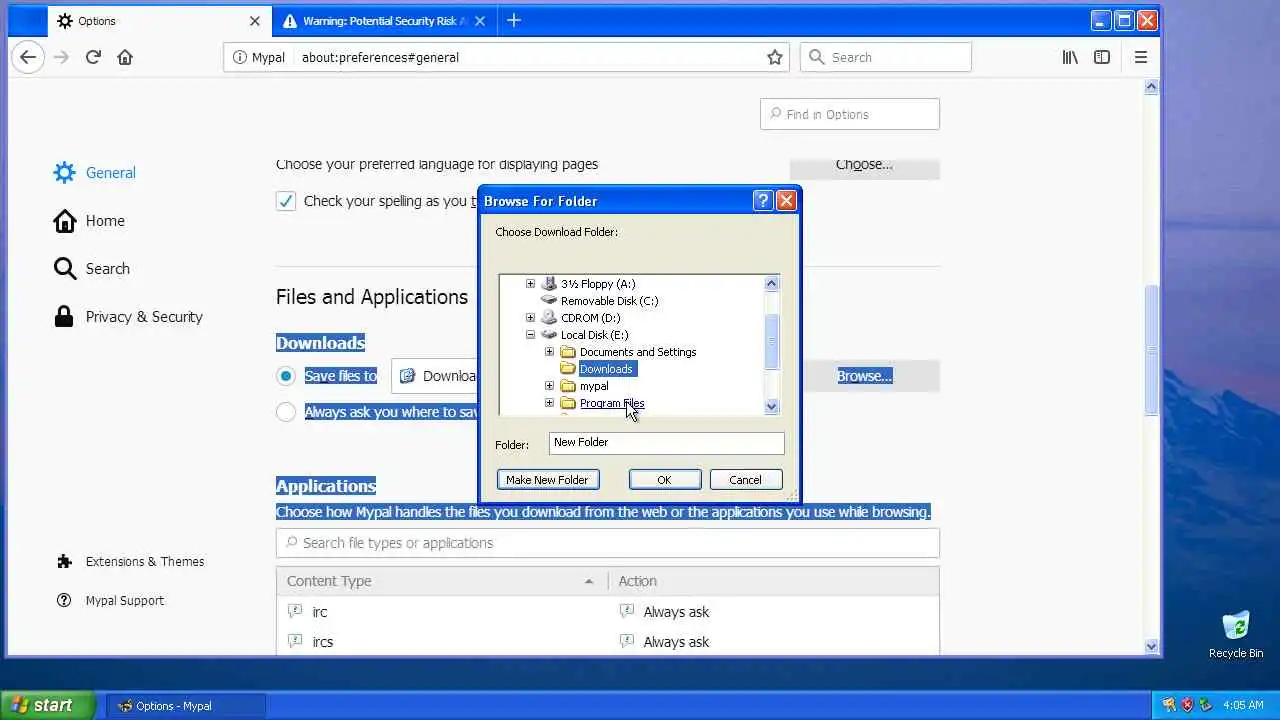Click the Folder name input field
1280x720 pixels.
666,442
